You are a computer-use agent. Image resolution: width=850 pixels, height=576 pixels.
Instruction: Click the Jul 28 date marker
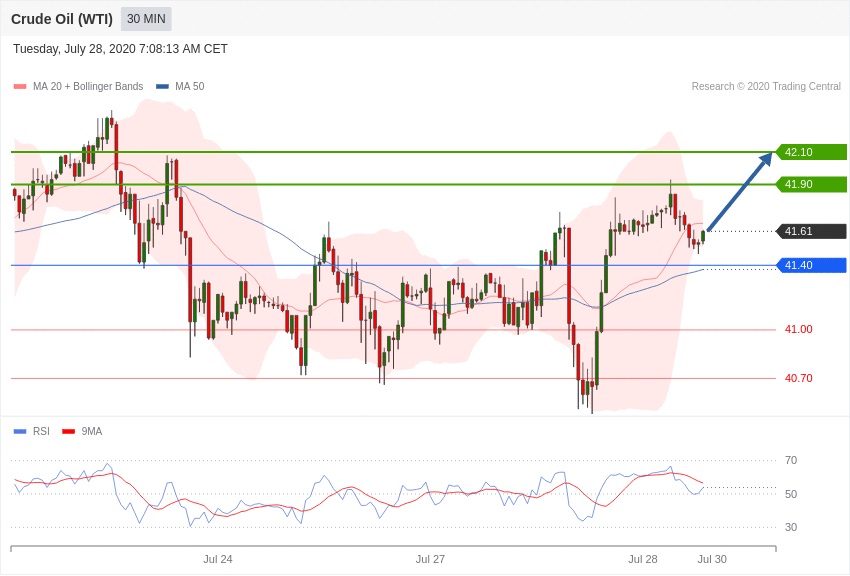pyautogui.click(x=642, y=559)
